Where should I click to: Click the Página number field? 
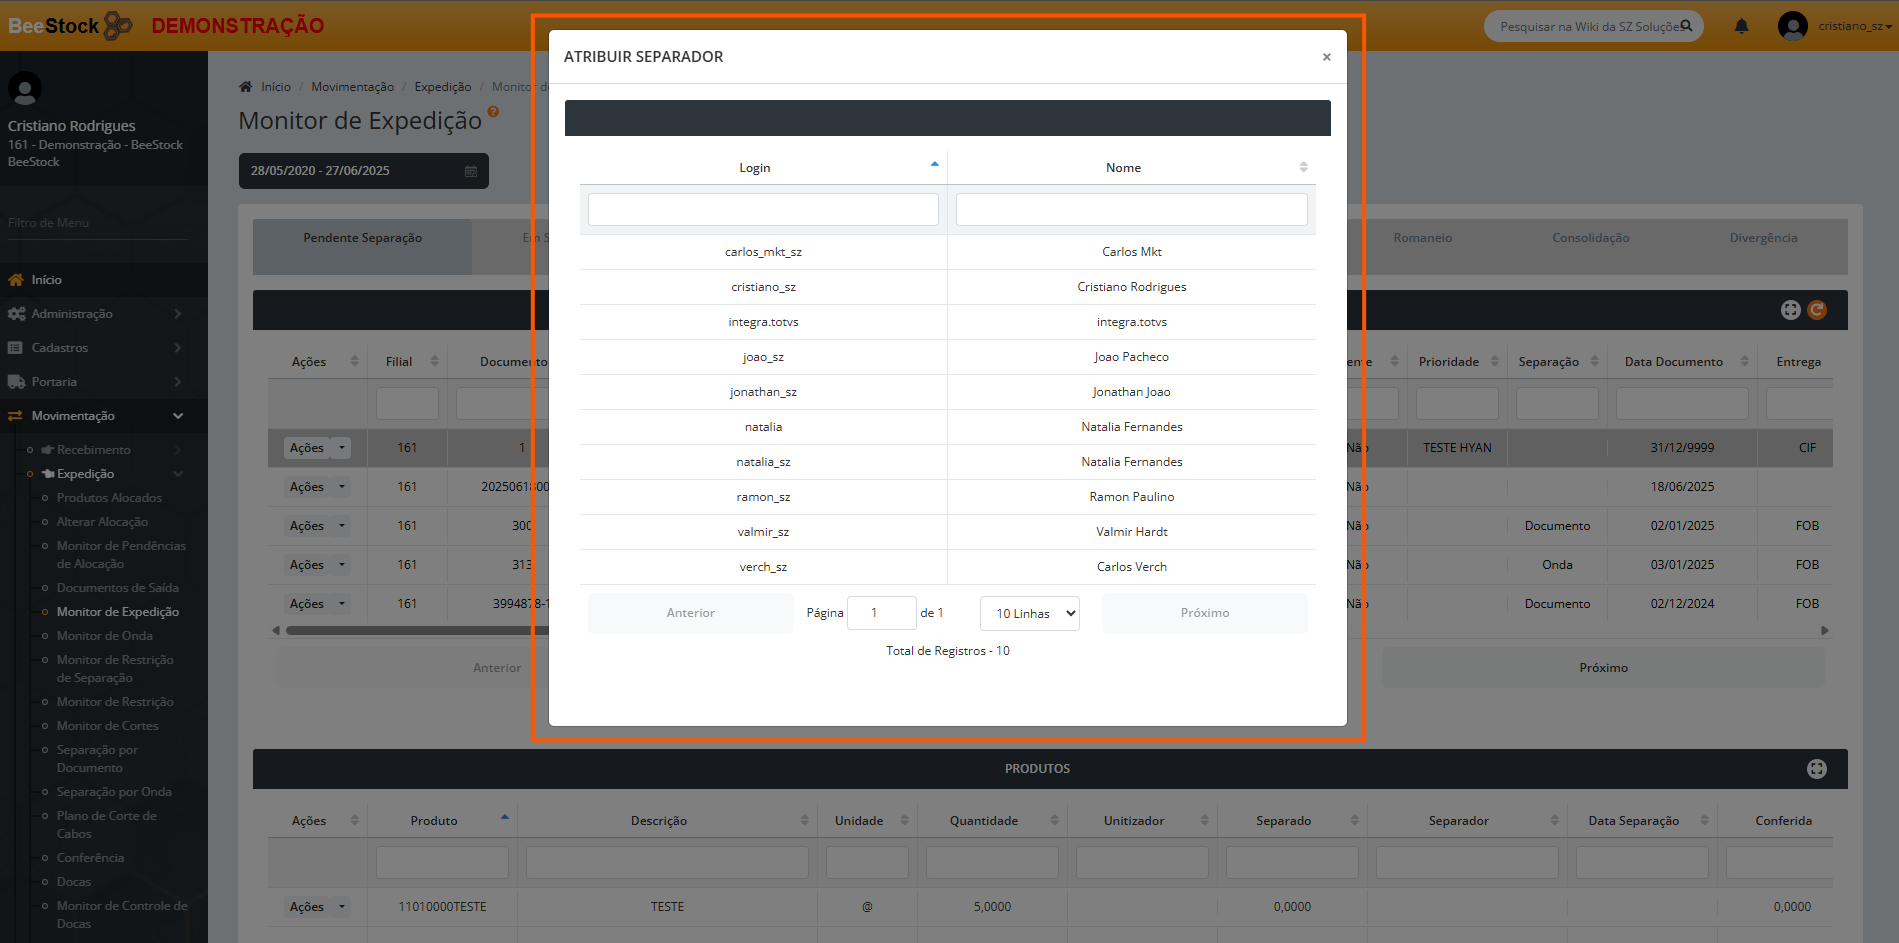click(x=880, y=613)
